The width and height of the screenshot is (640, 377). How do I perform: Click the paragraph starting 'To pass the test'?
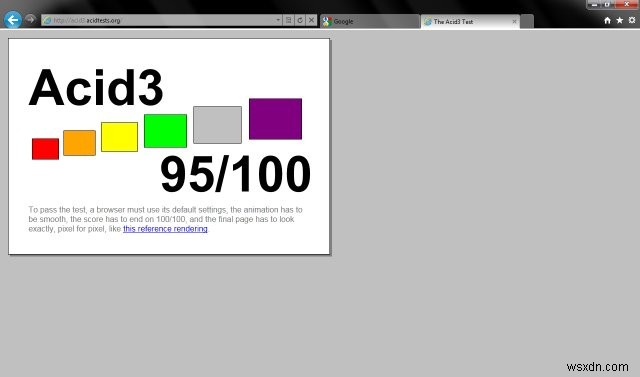pos(165,219)
